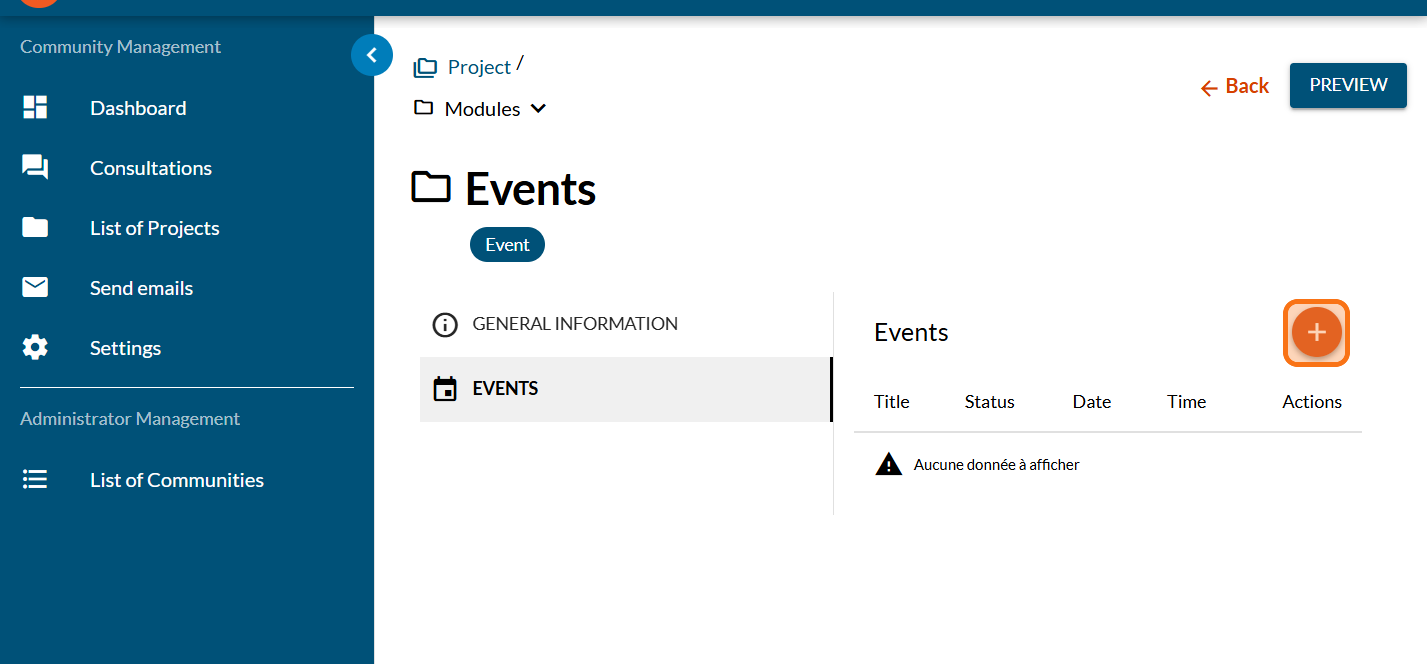Click the Consultations chat bubble icon
The height and width of the screenshot is (664, 1427).
tap(35, 168)
